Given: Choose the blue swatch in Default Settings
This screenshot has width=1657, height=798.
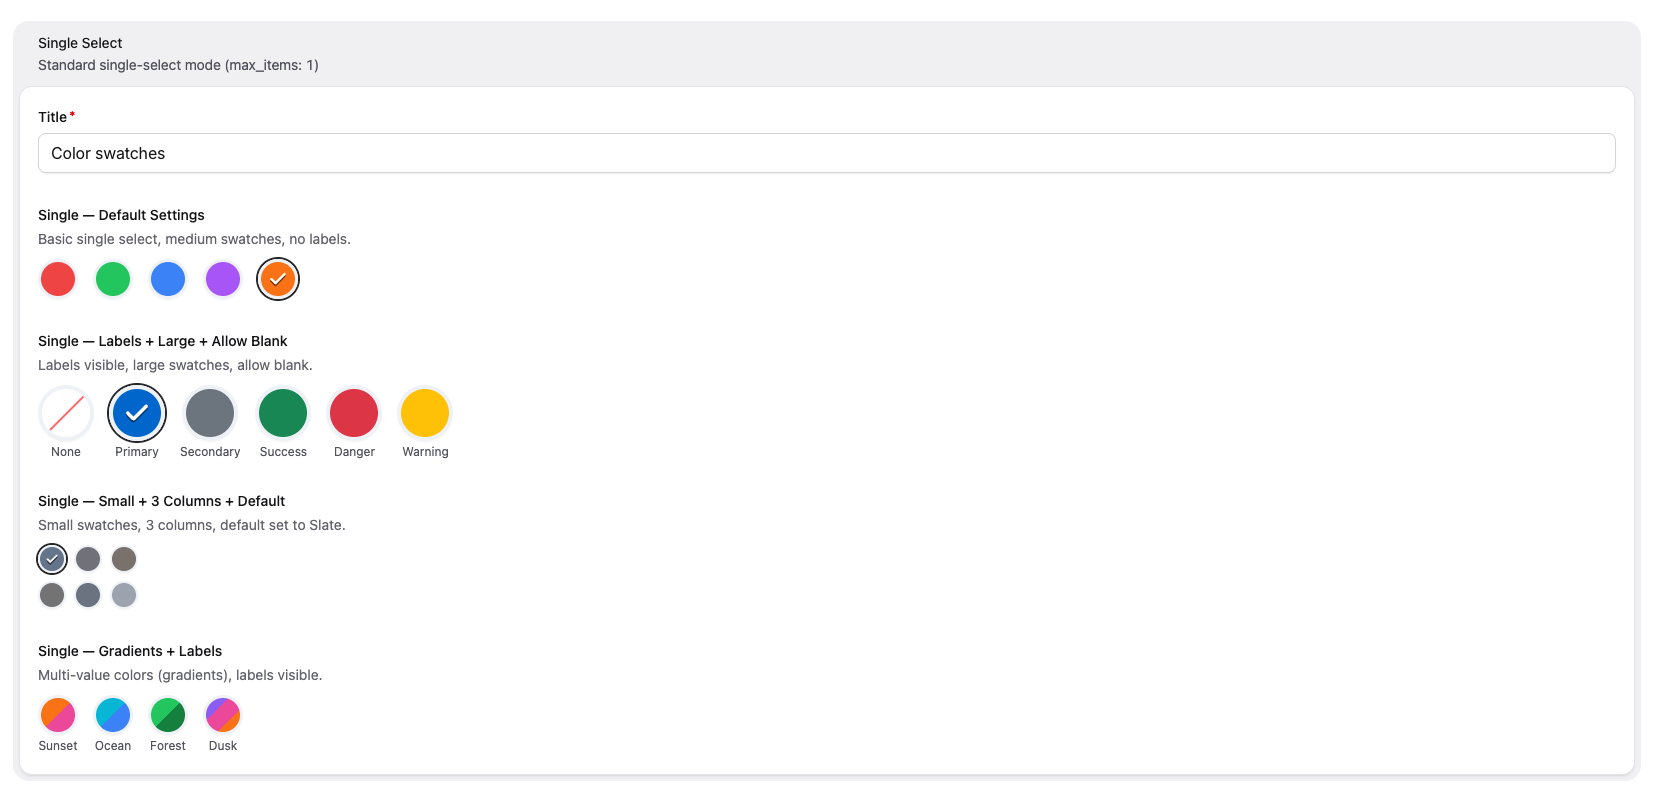Looking at the screenshot, I should pyautogui.click(x=168, y=279).
